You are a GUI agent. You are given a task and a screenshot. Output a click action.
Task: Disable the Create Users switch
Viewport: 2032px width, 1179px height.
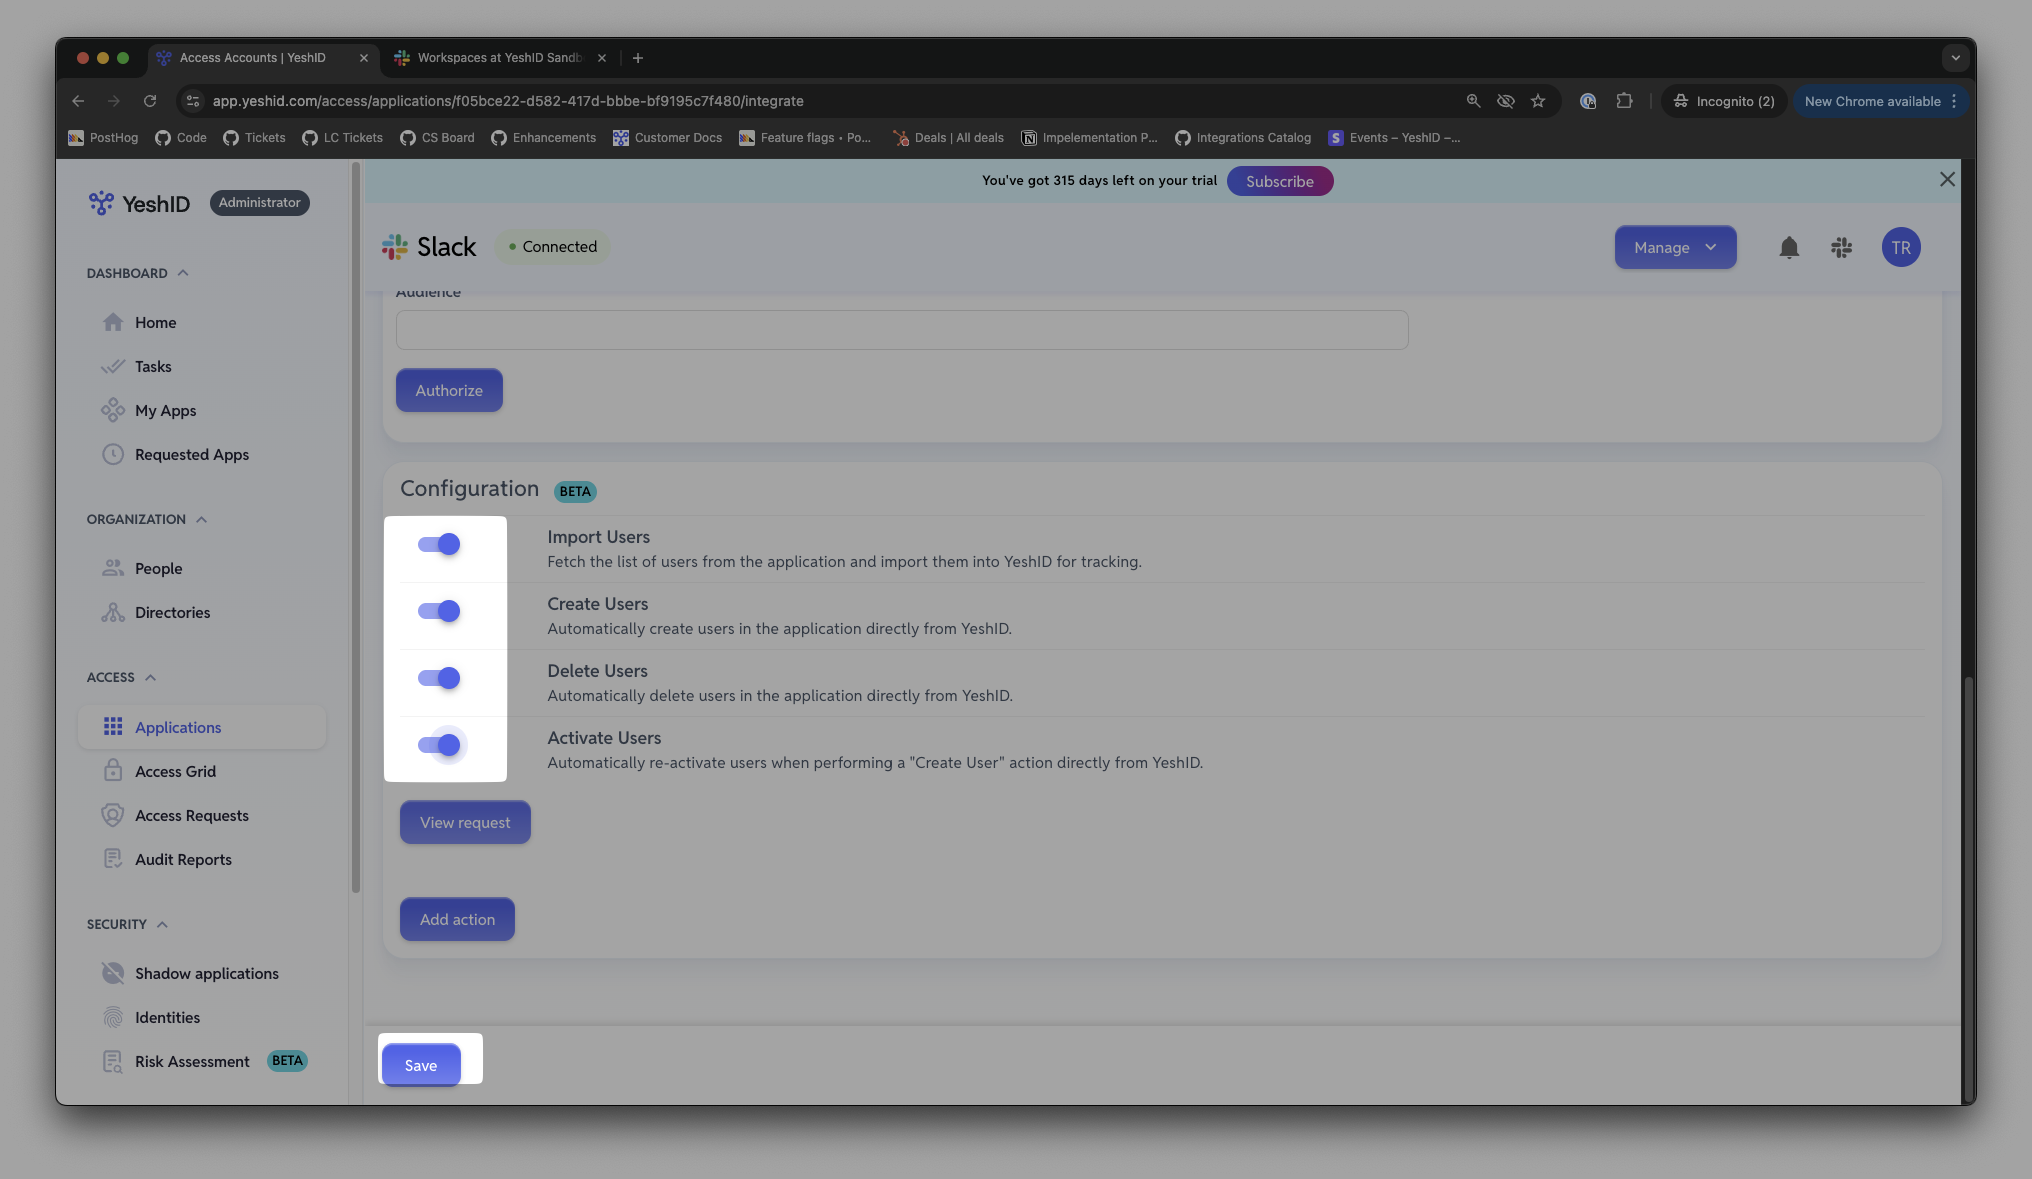pos(439,611)
